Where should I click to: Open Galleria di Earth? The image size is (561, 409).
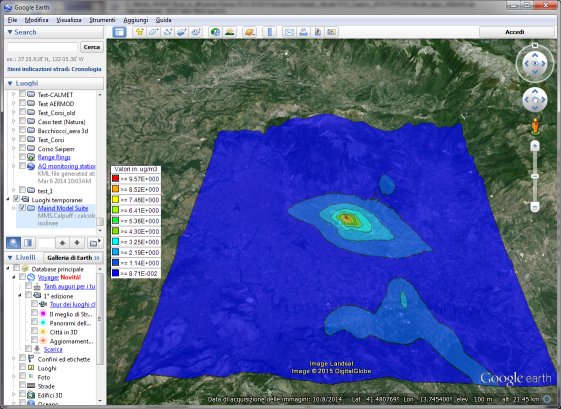coord(73,258)
